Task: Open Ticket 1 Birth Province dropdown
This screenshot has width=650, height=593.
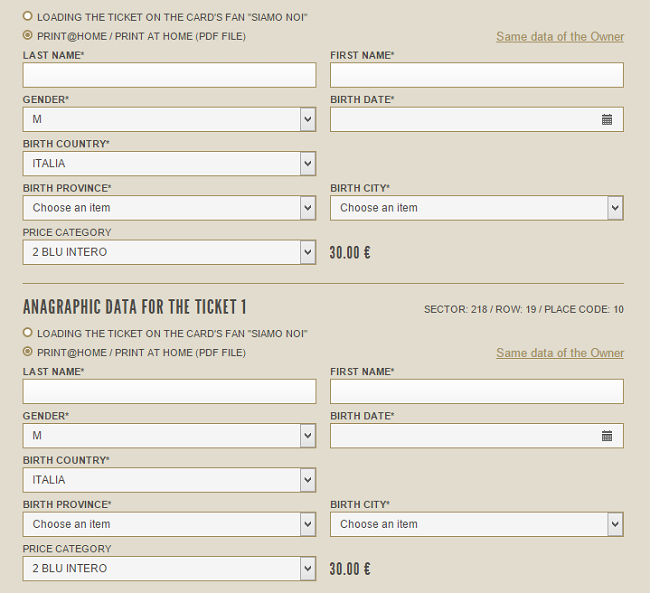Action: pos(170,524)
